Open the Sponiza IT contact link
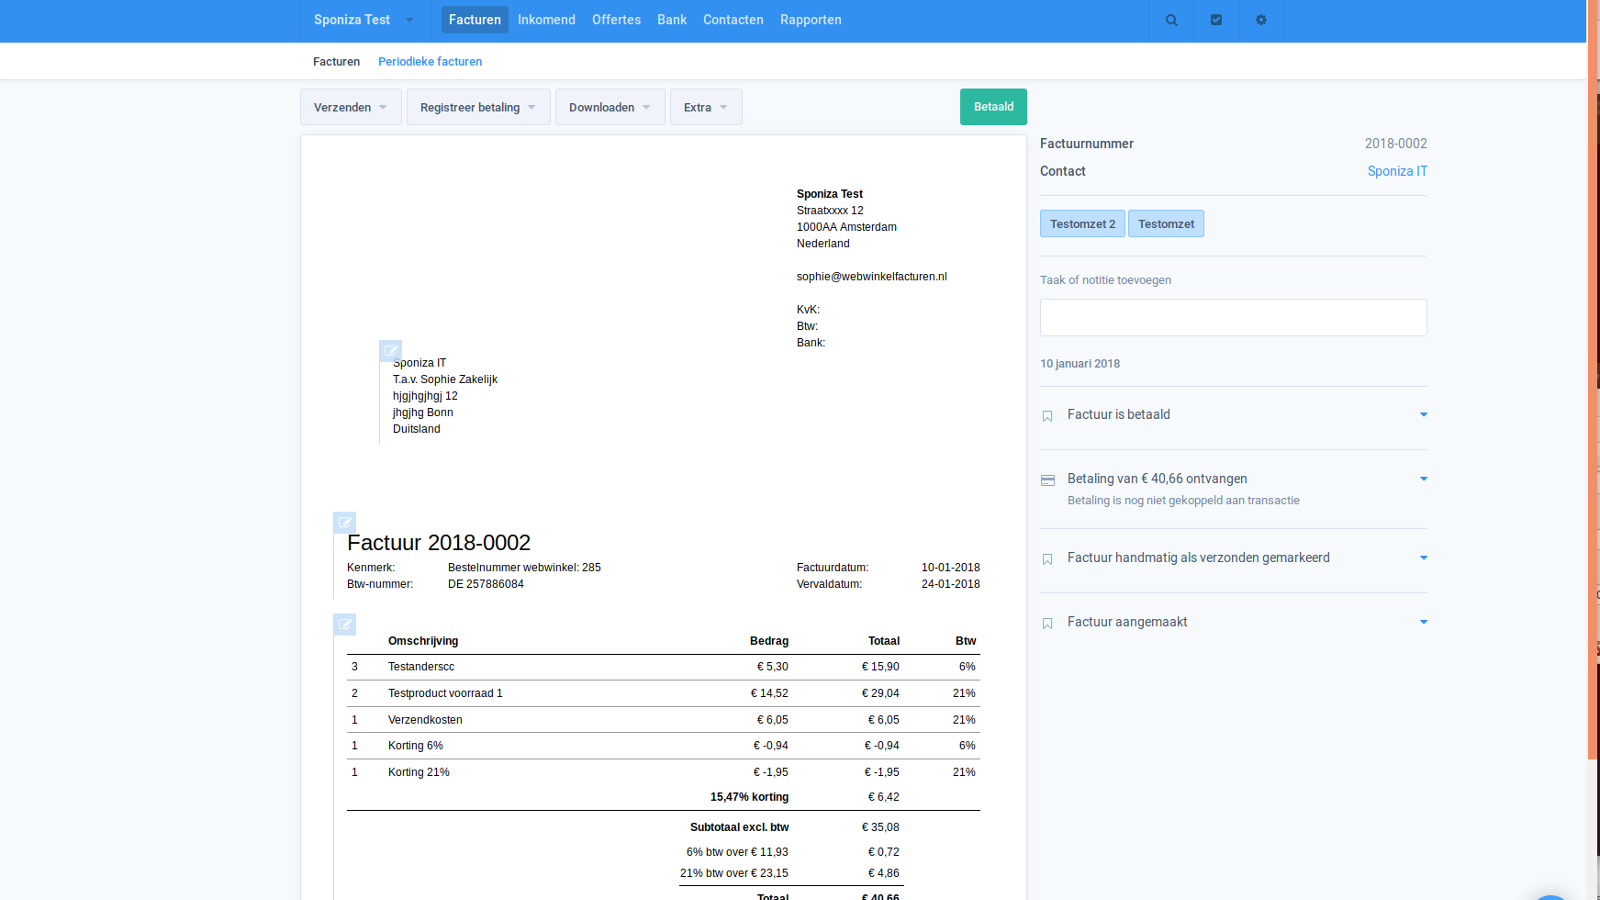 (1397, 171)
